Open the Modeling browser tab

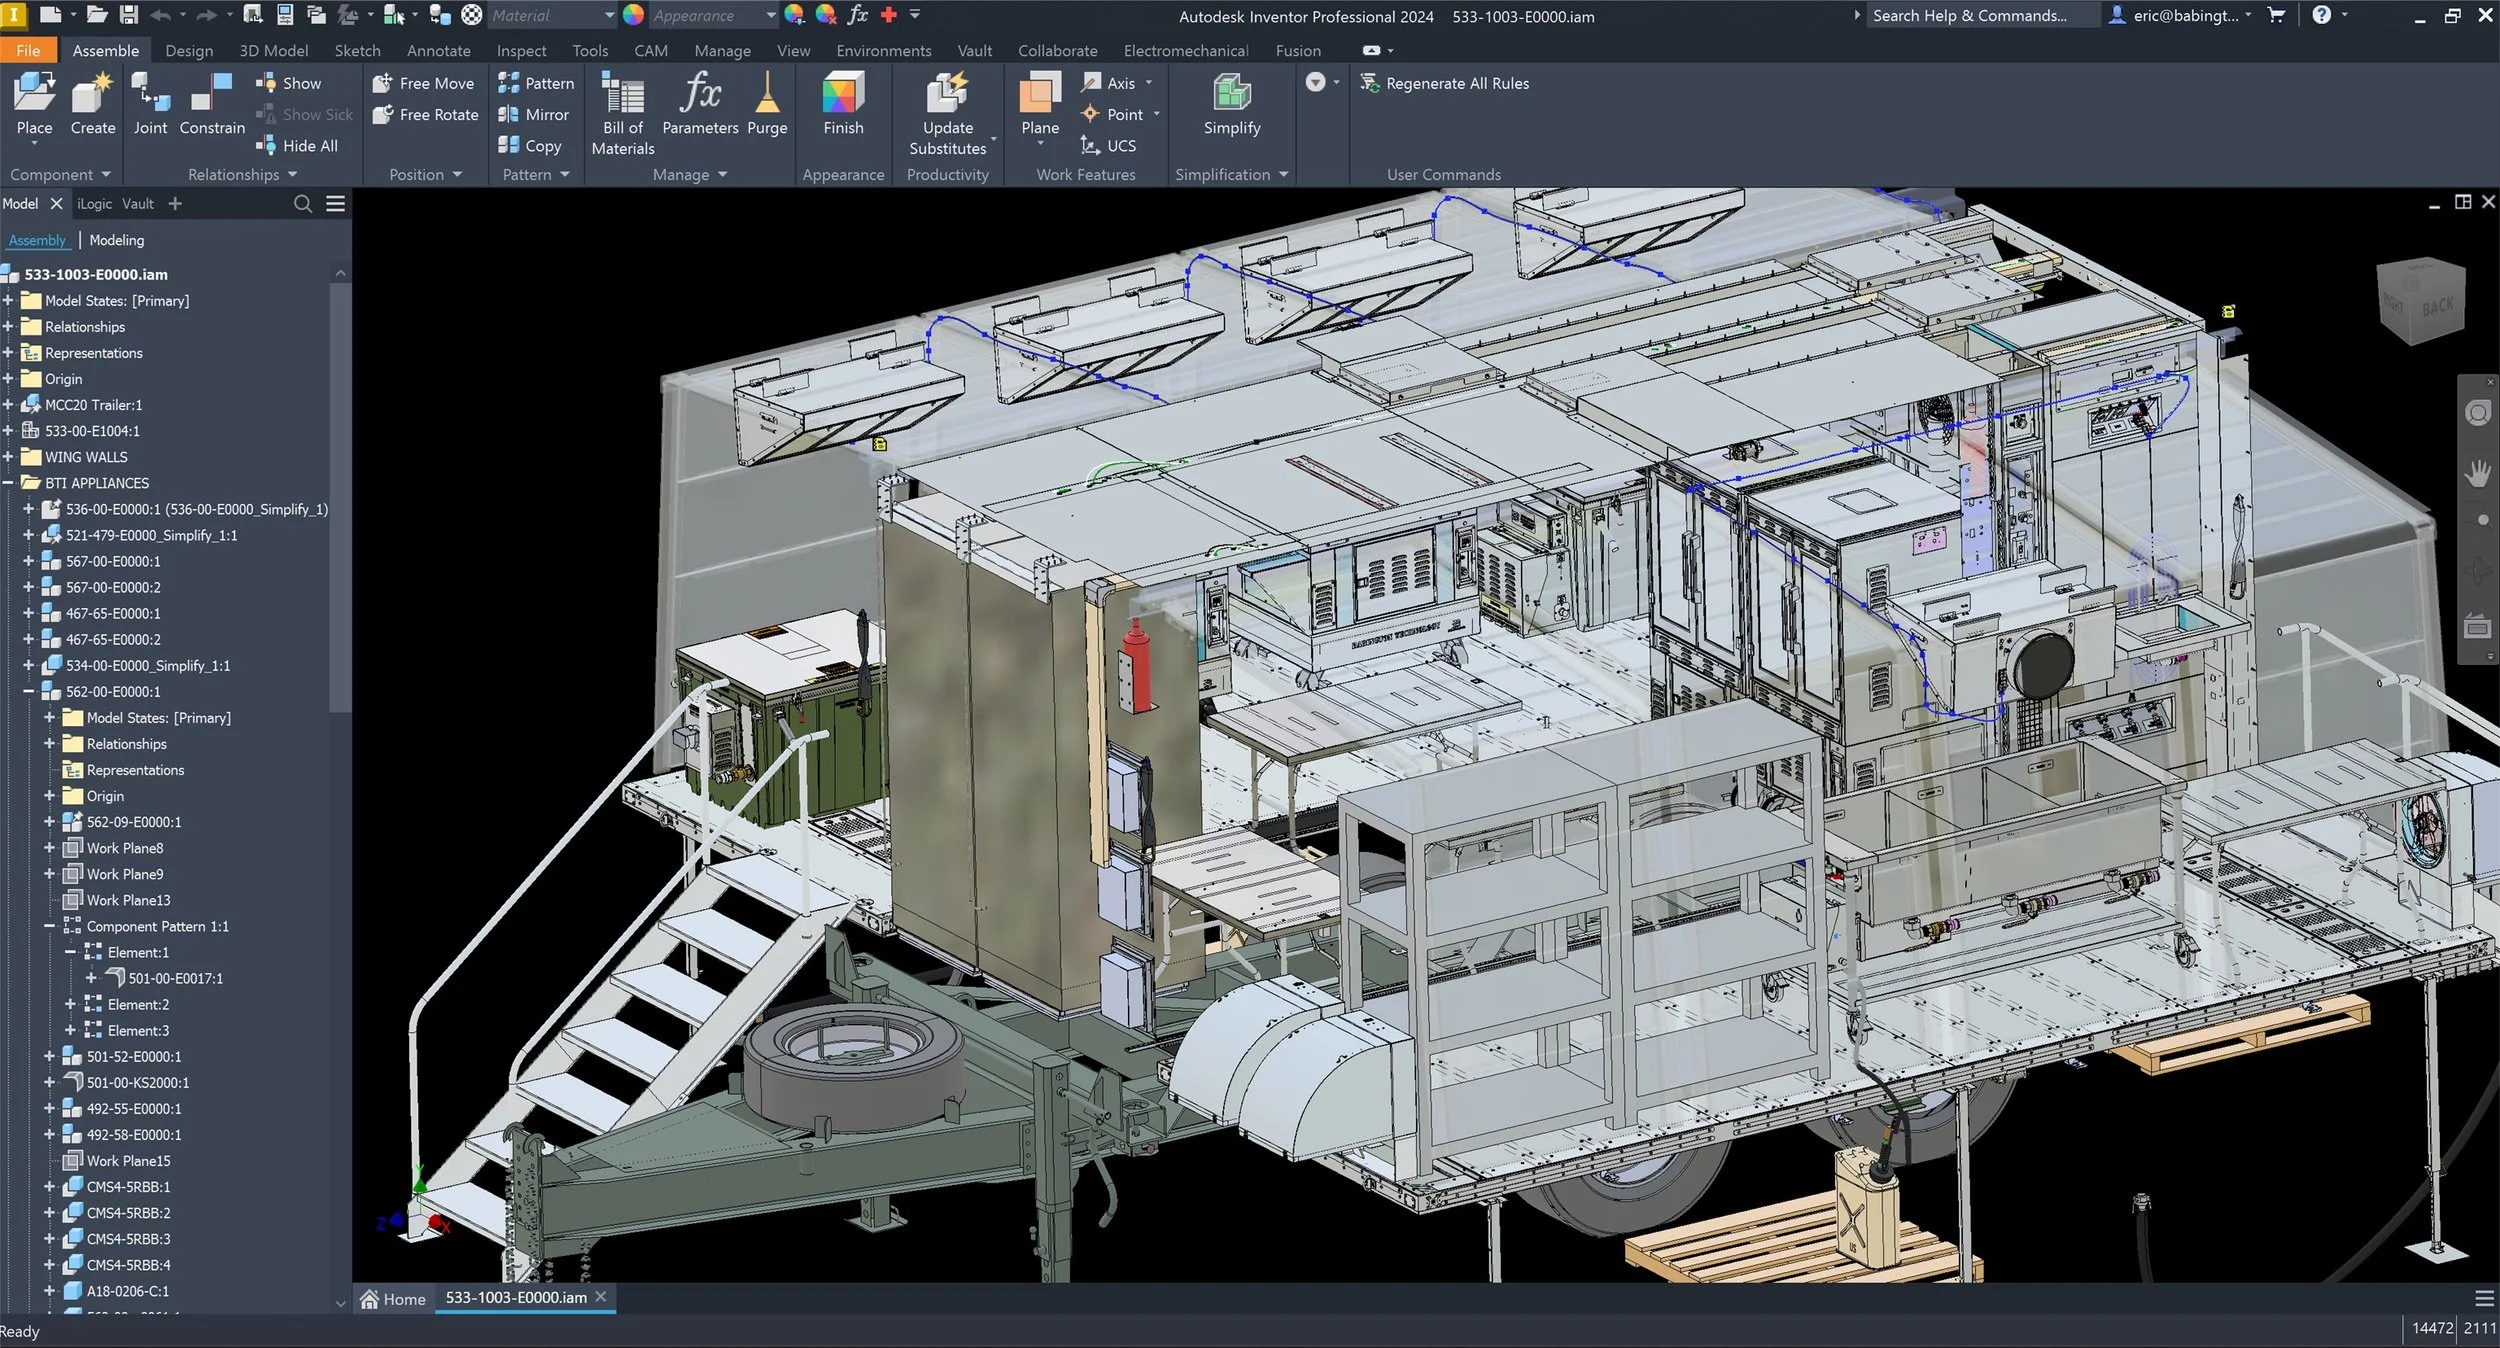(117, 240)
